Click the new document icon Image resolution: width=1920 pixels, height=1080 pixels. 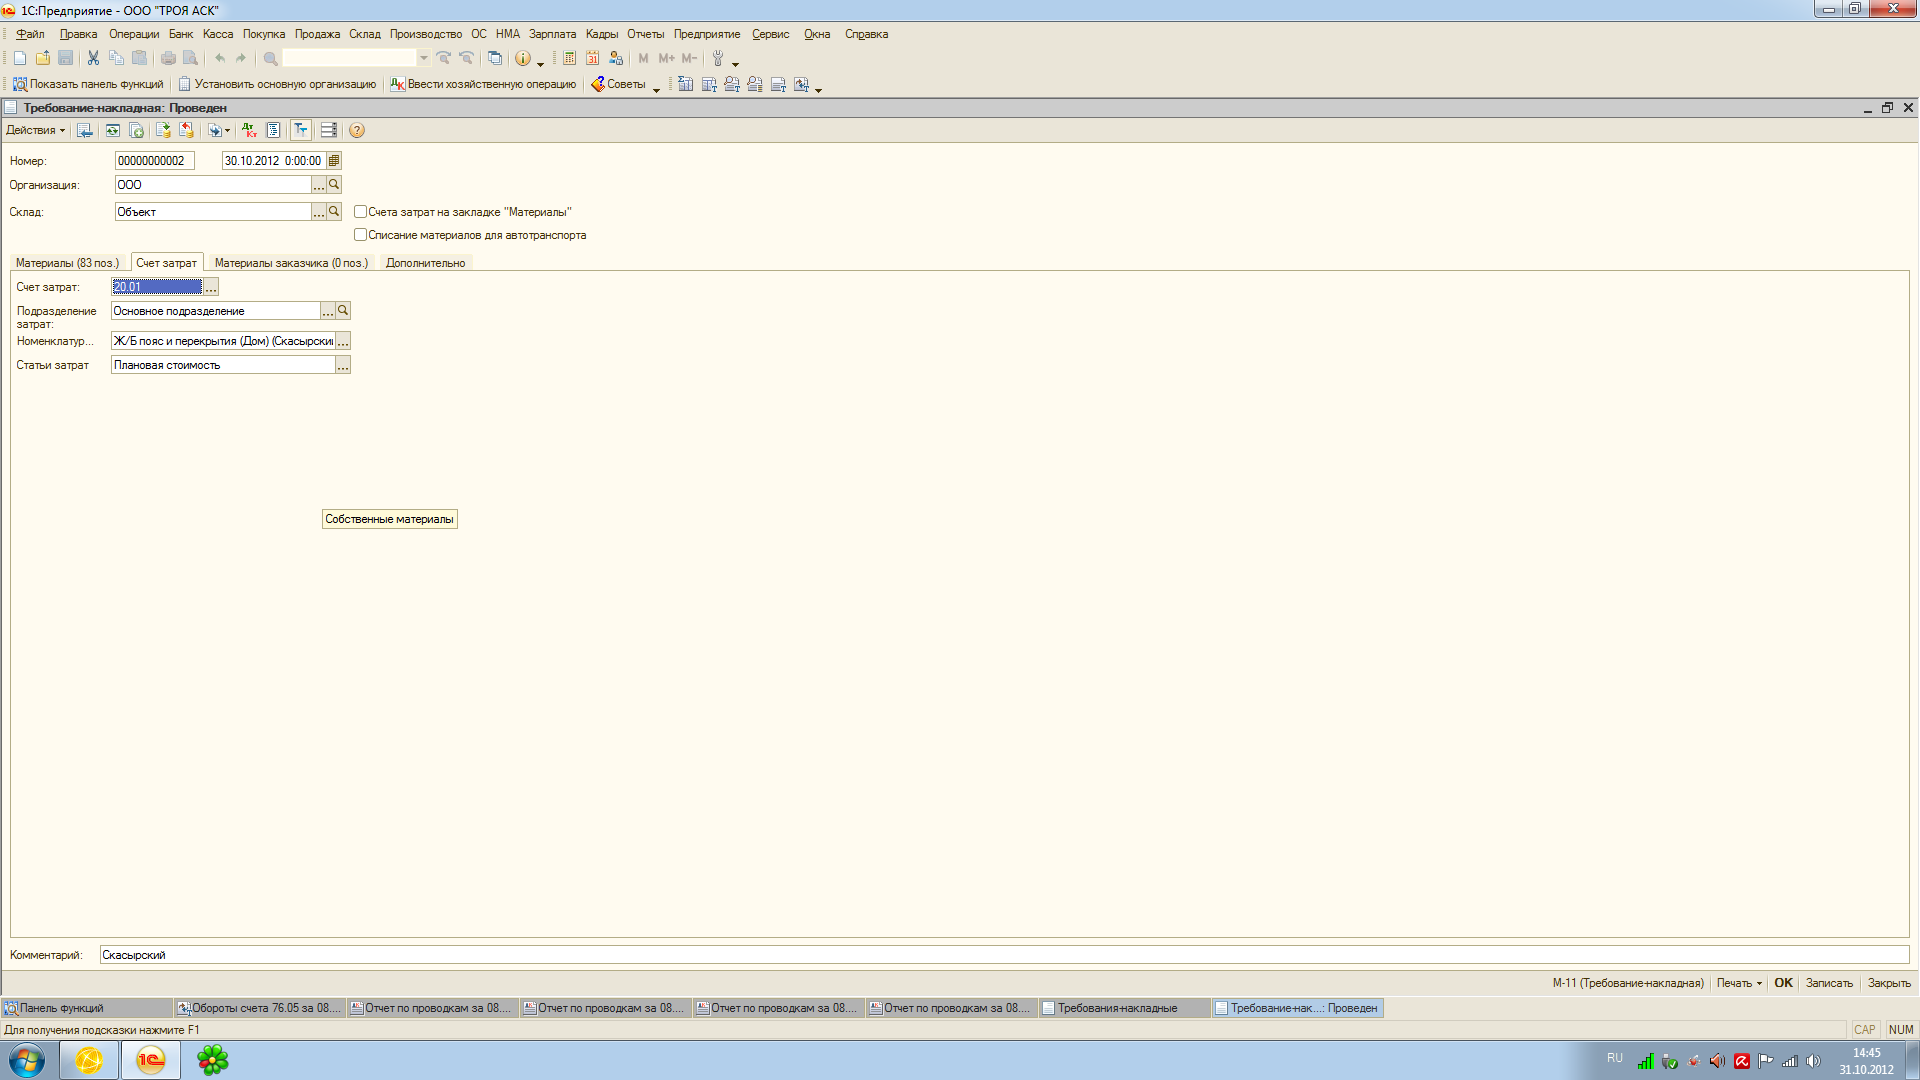[20, 58]
